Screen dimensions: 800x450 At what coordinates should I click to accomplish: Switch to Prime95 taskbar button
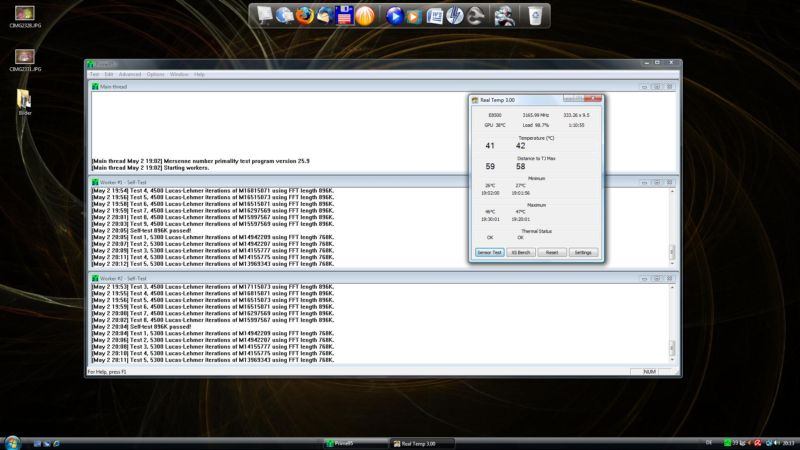tap(356, 443)
